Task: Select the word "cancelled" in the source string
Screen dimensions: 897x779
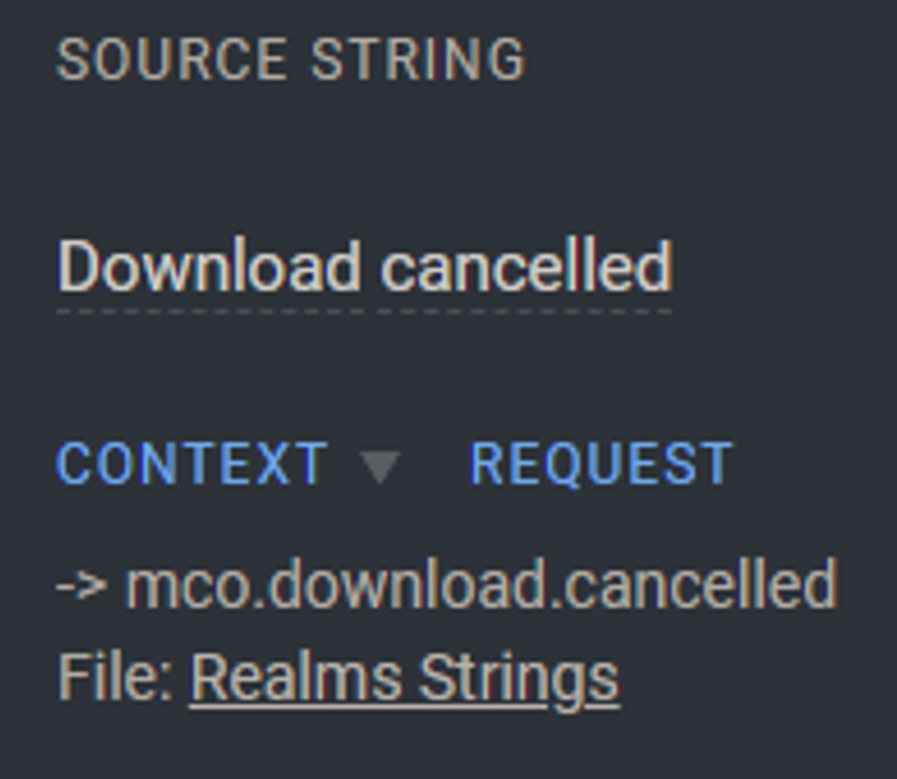Action: click(526, 268)
